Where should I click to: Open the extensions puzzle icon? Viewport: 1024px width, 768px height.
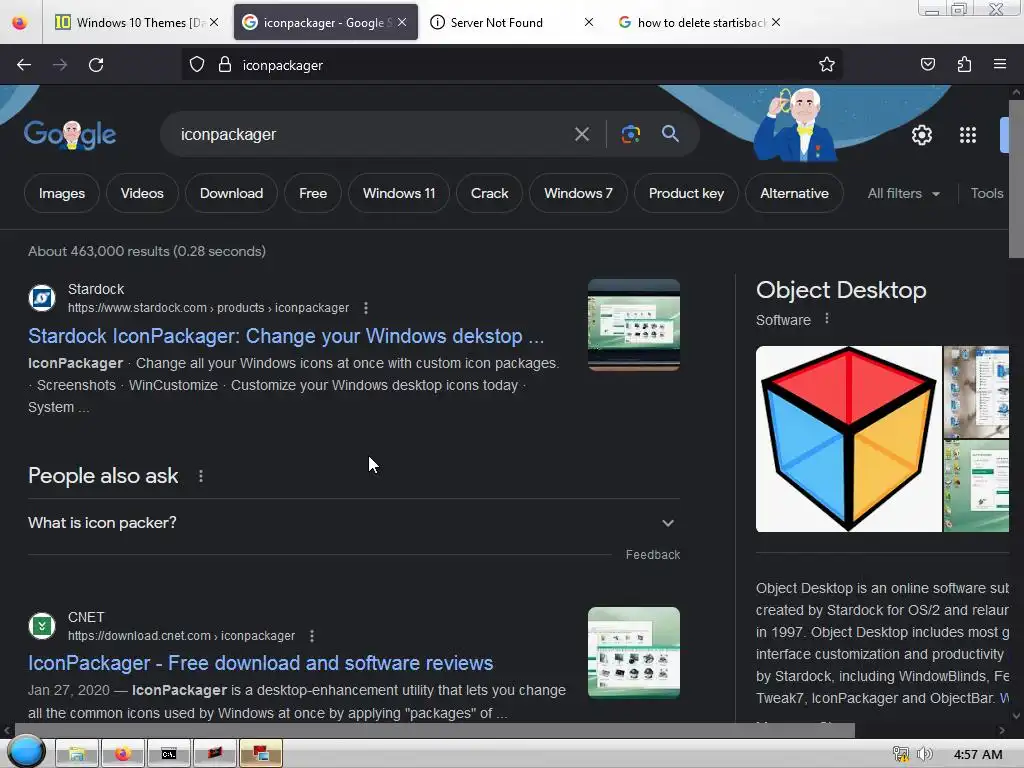[964, 65]
